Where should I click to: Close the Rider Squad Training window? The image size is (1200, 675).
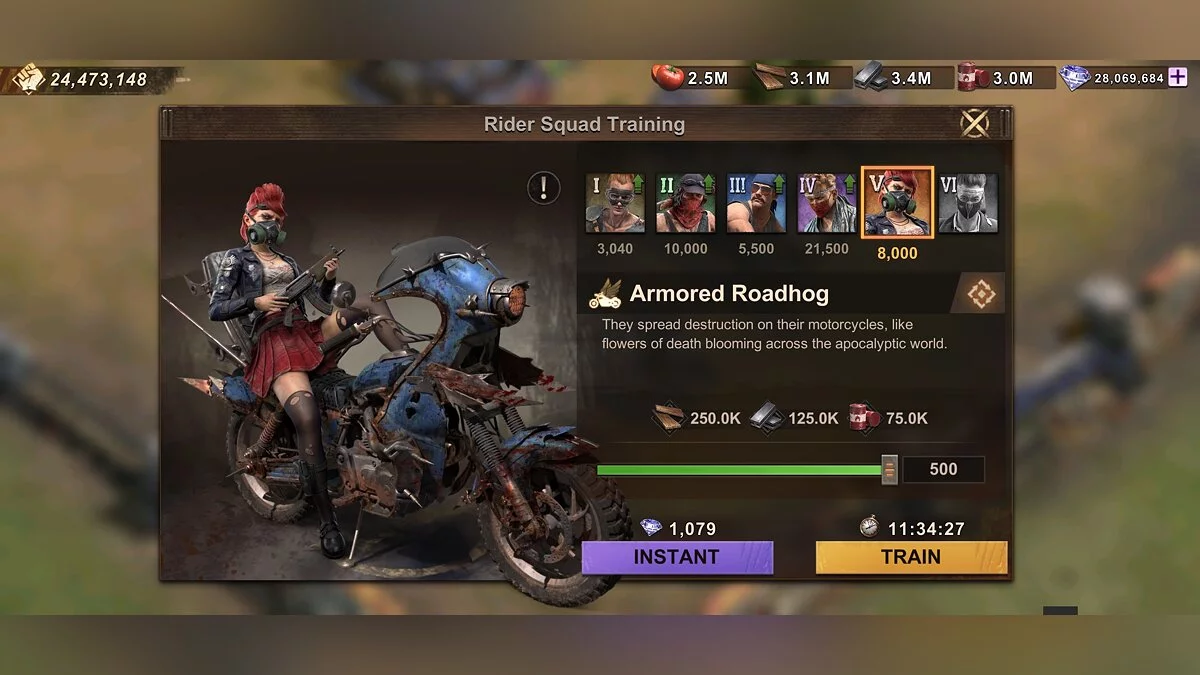975,123
